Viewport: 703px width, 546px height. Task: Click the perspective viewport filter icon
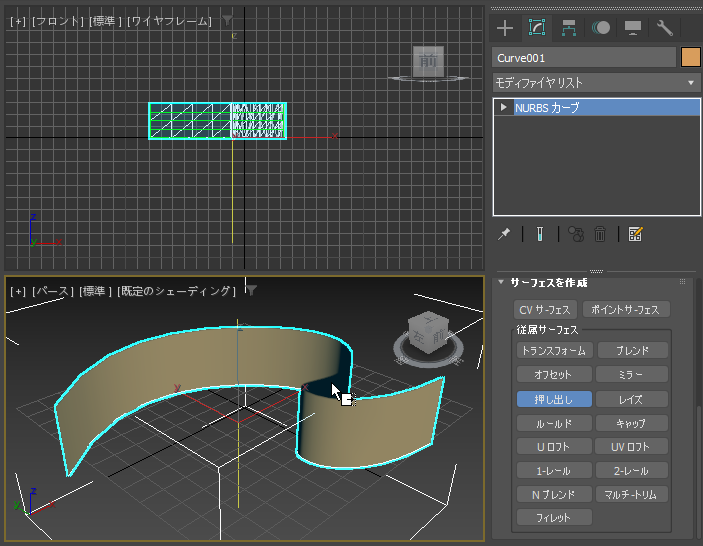coord(252,290)
